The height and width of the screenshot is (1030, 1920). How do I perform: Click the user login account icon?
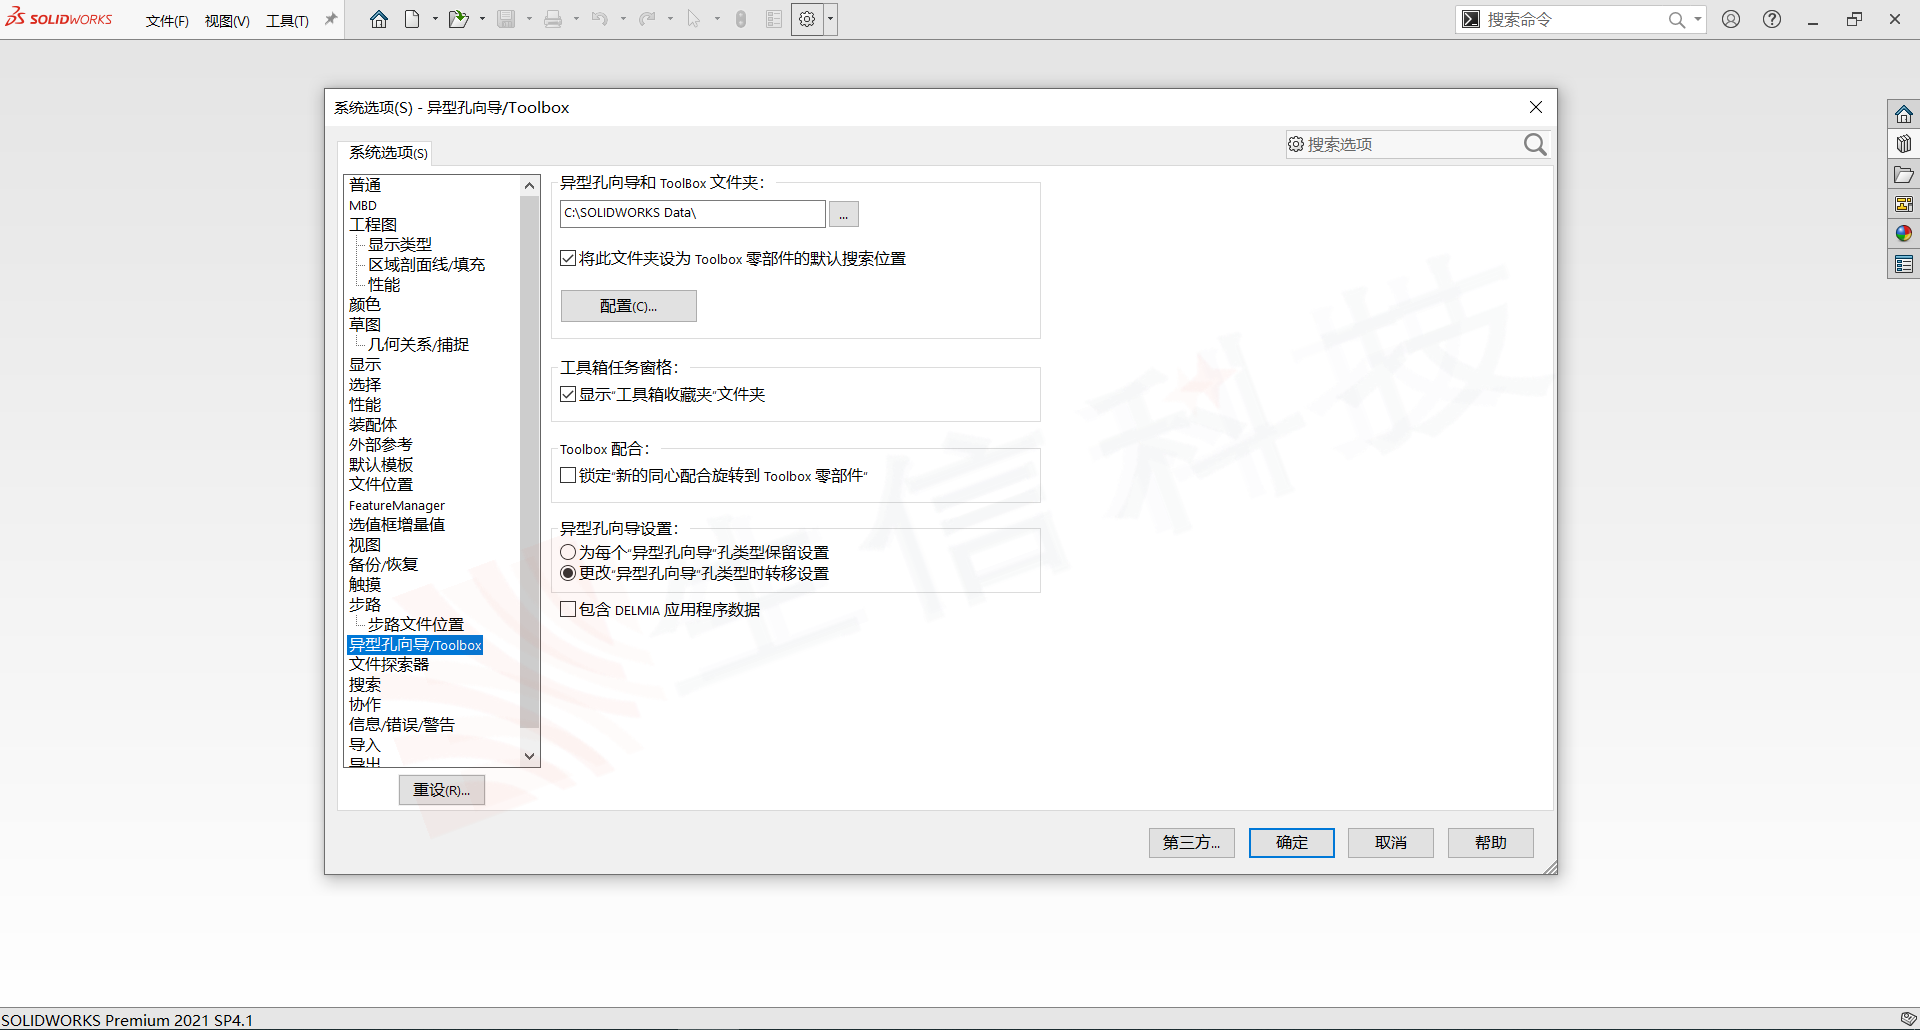point(1731,19)
